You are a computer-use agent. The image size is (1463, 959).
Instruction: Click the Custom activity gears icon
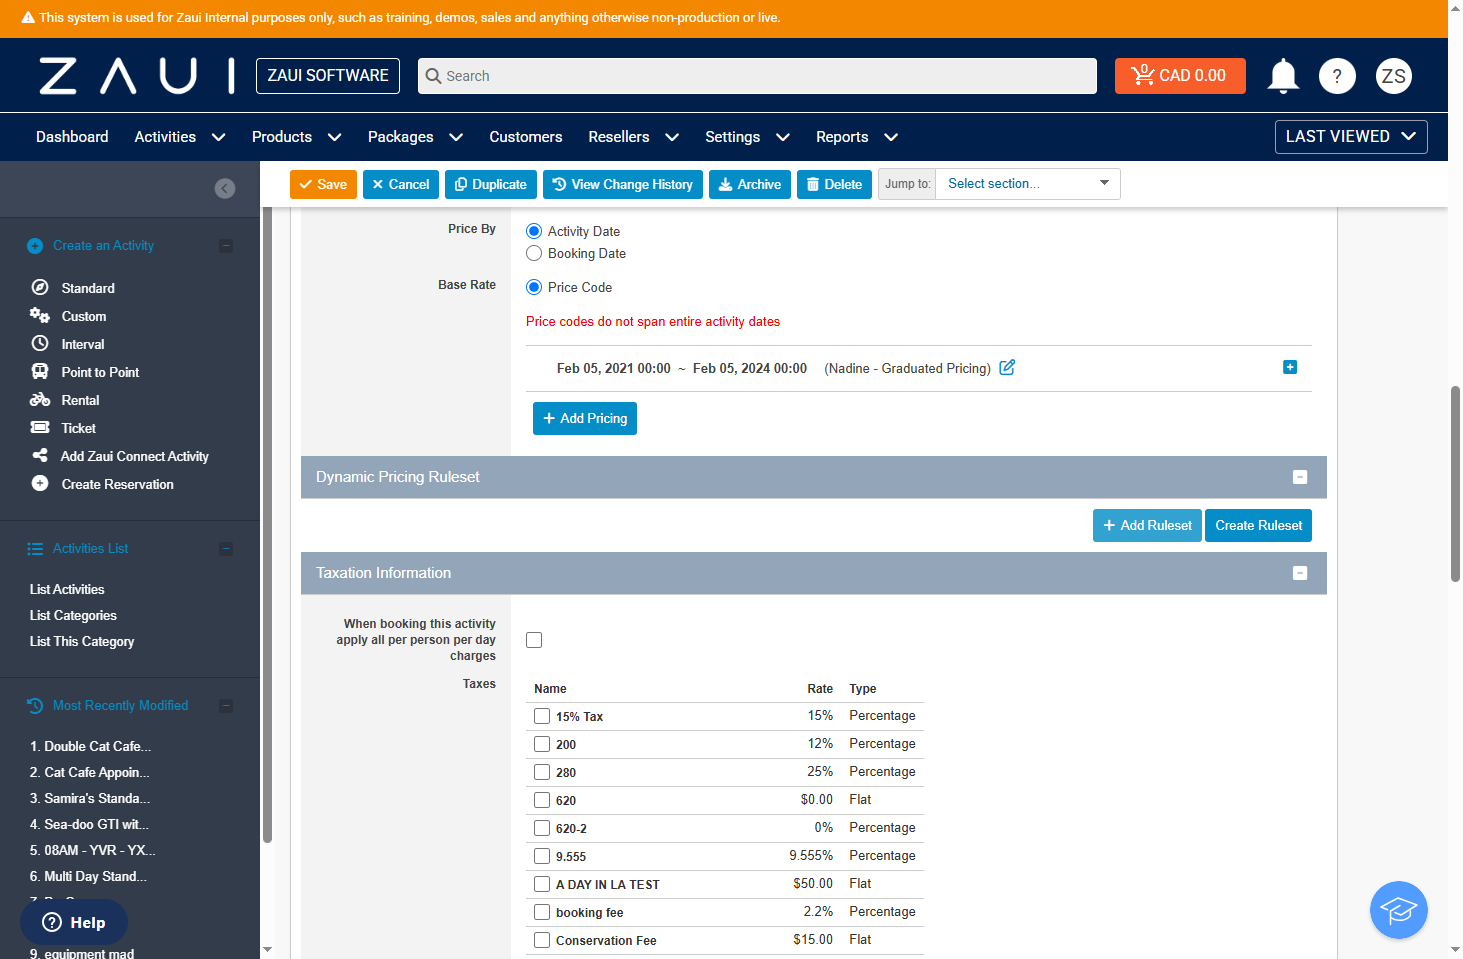40,315
